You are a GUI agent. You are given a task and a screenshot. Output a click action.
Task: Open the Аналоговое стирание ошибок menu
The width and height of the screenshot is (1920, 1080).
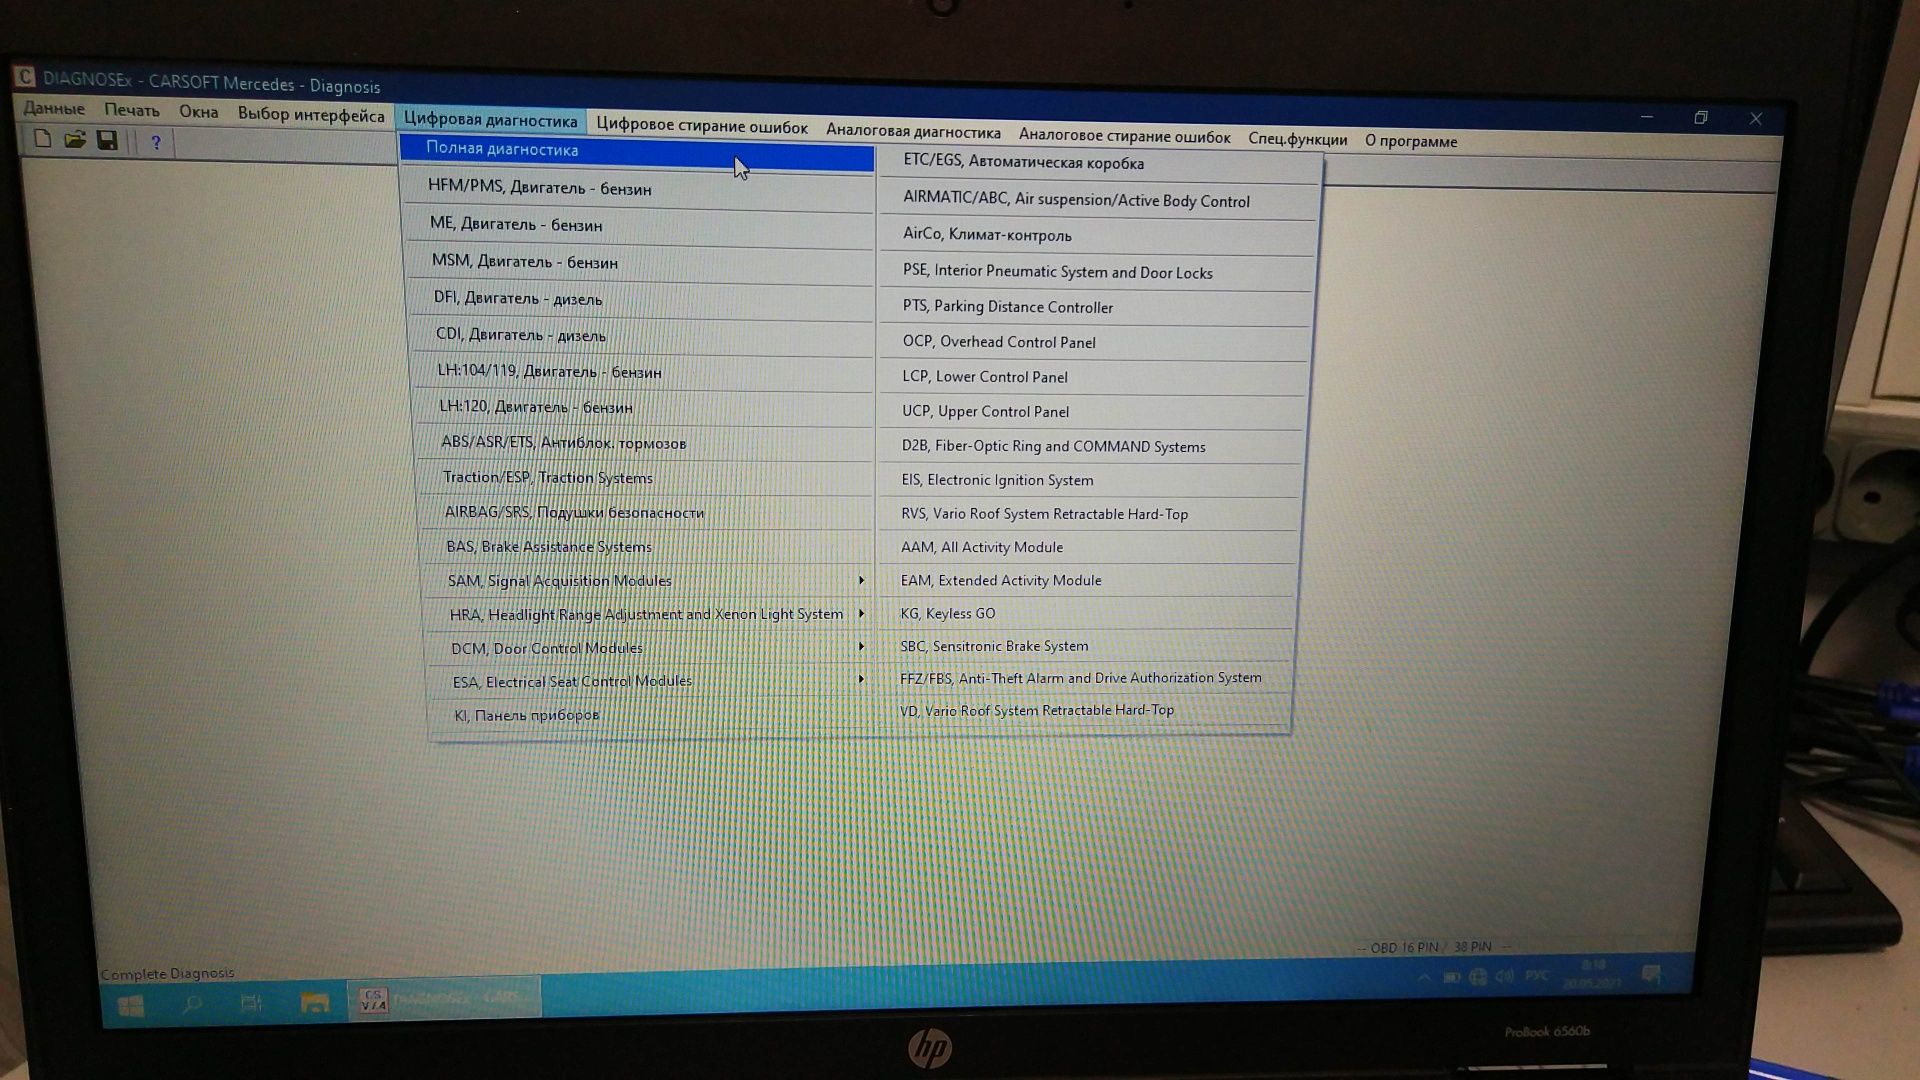point(1124,137)
